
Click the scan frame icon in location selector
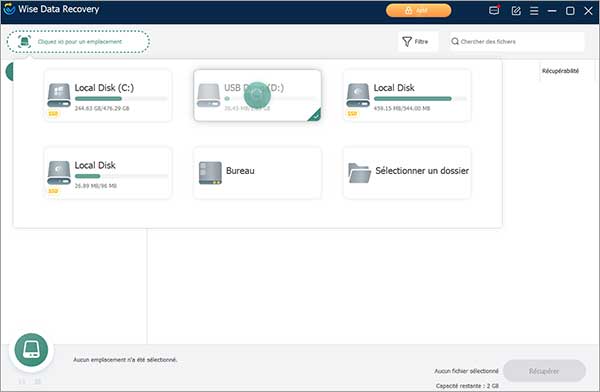click(x=24, y=41)
